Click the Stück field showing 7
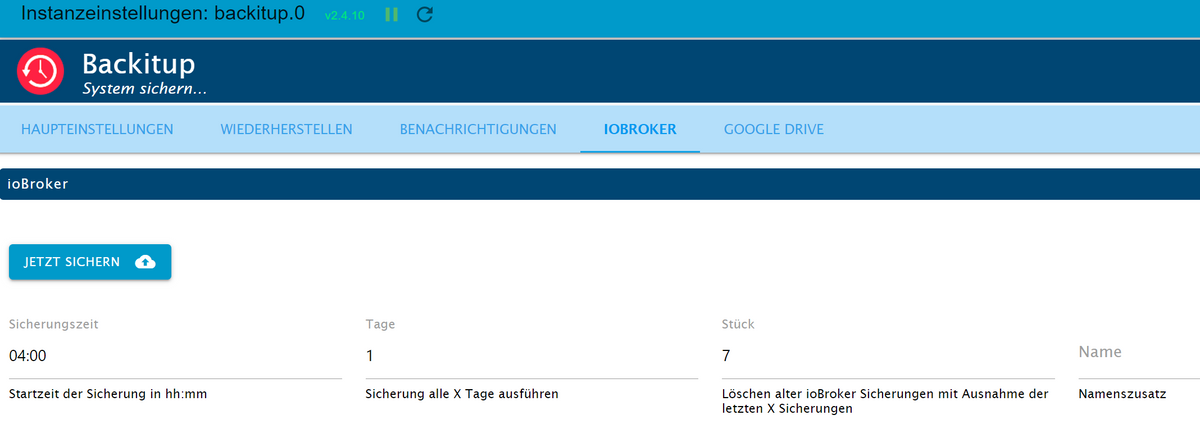 coord(888,356)
